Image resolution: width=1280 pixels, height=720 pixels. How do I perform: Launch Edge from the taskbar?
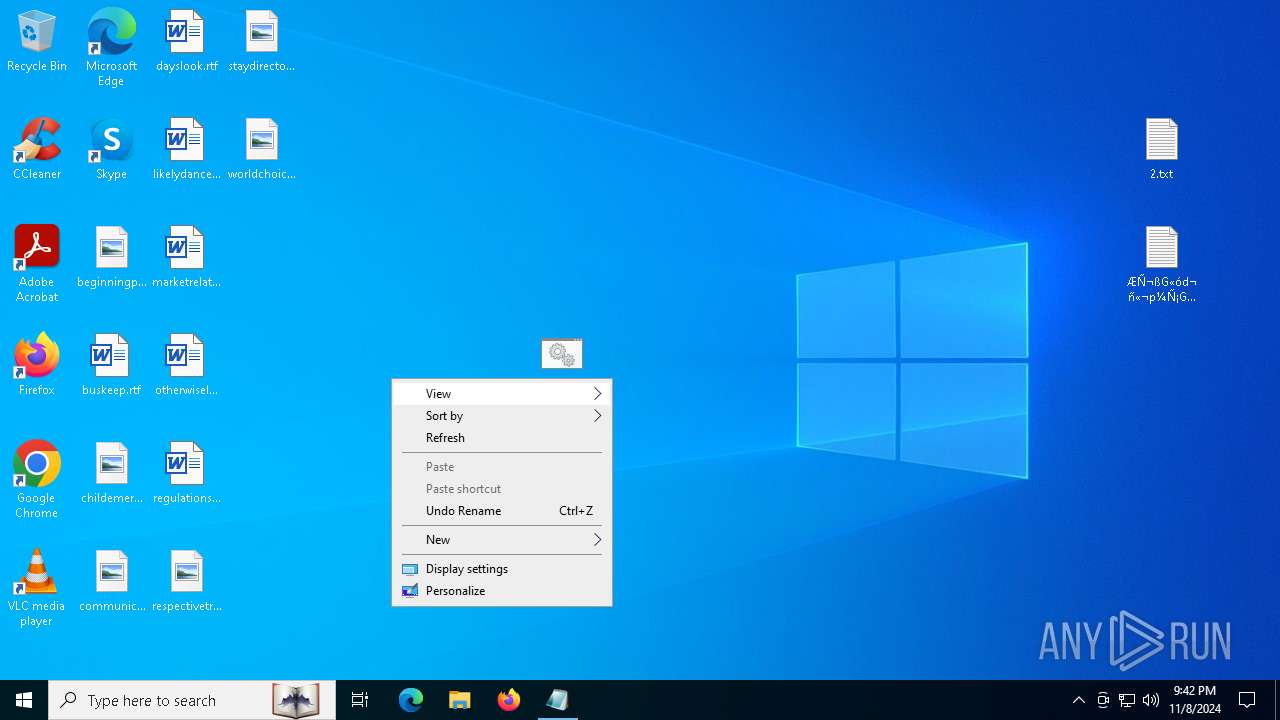[x=411, y=700]
